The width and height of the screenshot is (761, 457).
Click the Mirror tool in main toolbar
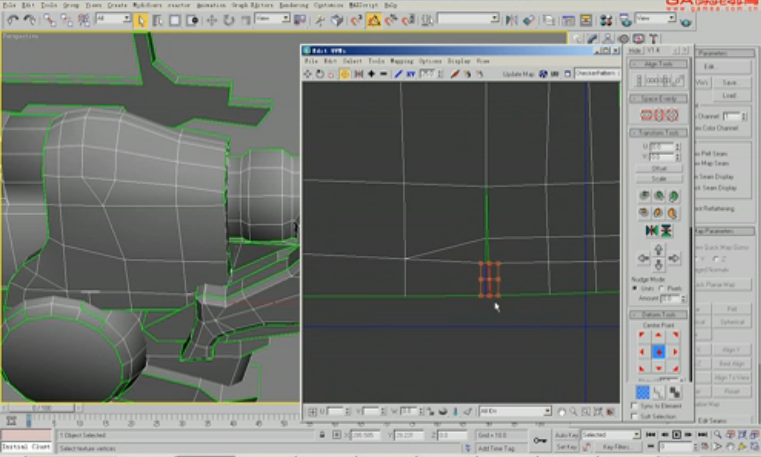click(511, 20)
